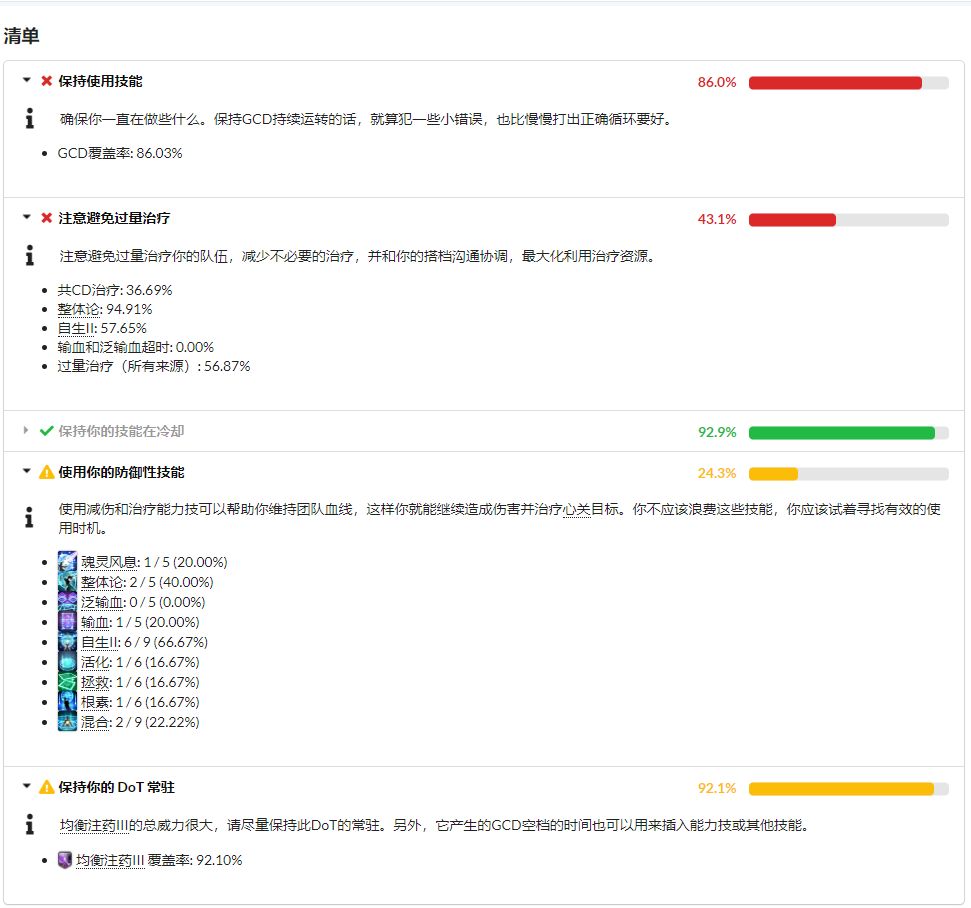971x908 pixels.
Task: Select the 泛输血 skill icon
Action: [67, 602]
